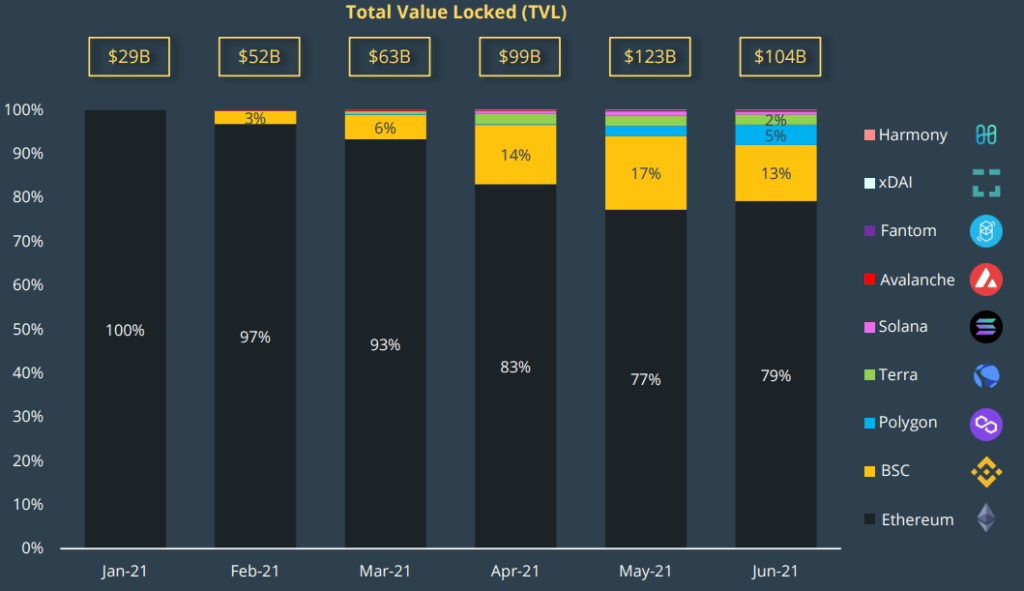Screen dimensions: 1024x591
Task: Click the BSC logo icon
Action: (x=986, y=471)
